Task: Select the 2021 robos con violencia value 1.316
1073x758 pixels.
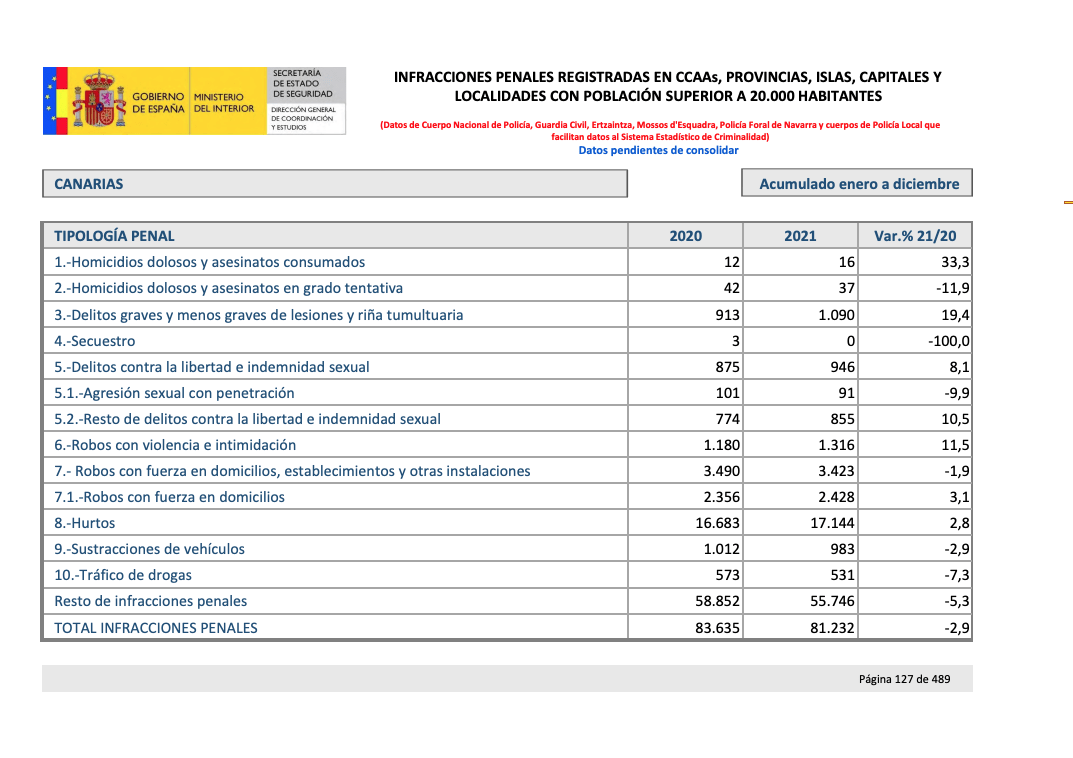Action: point(836,445)
